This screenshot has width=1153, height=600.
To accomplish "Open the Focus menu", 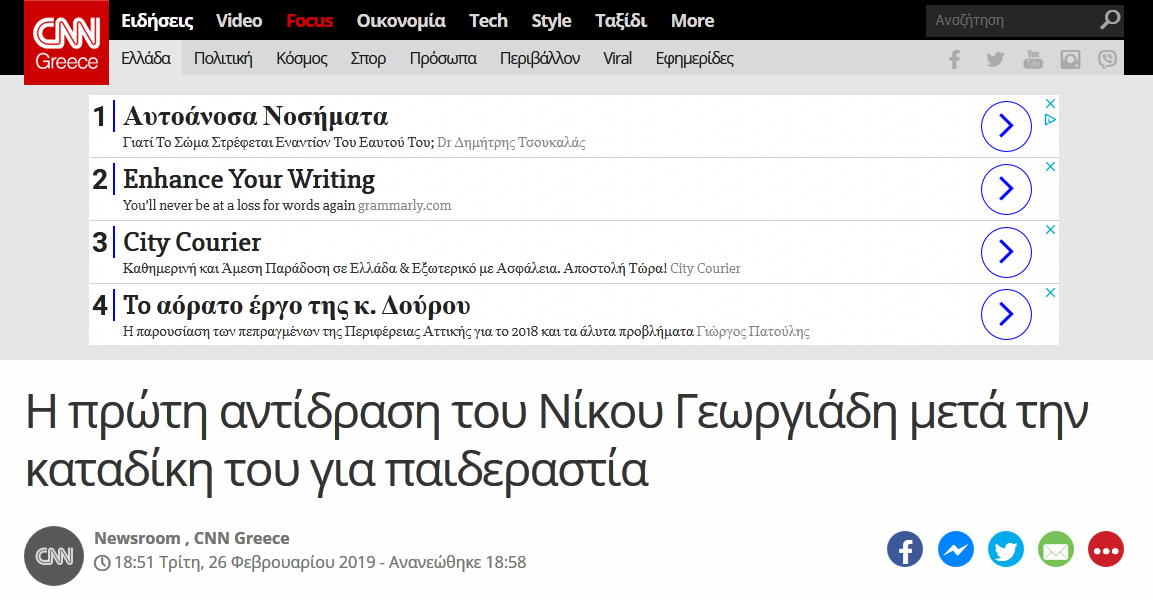I will tap(310, 21).
